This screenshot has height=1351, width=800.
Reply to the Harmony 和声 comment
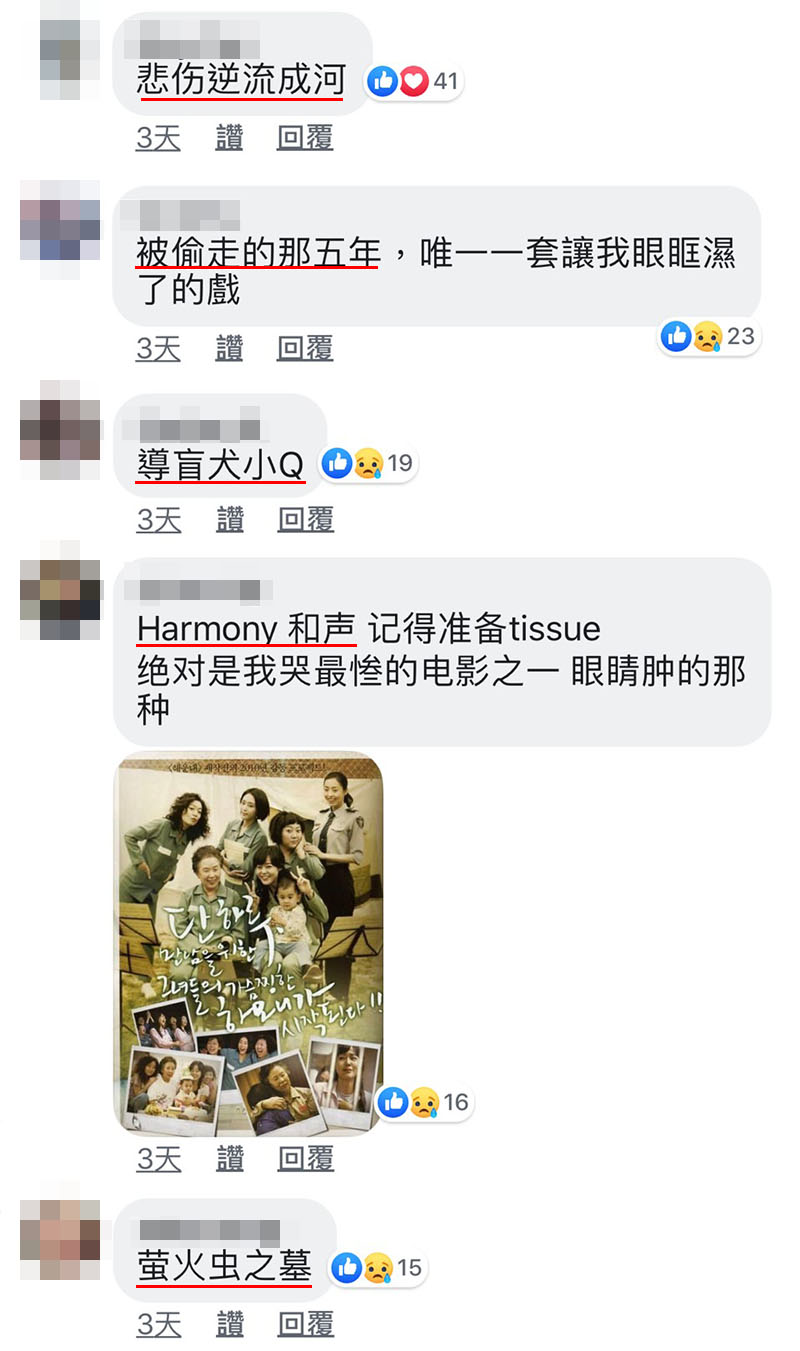[305, 1159]
